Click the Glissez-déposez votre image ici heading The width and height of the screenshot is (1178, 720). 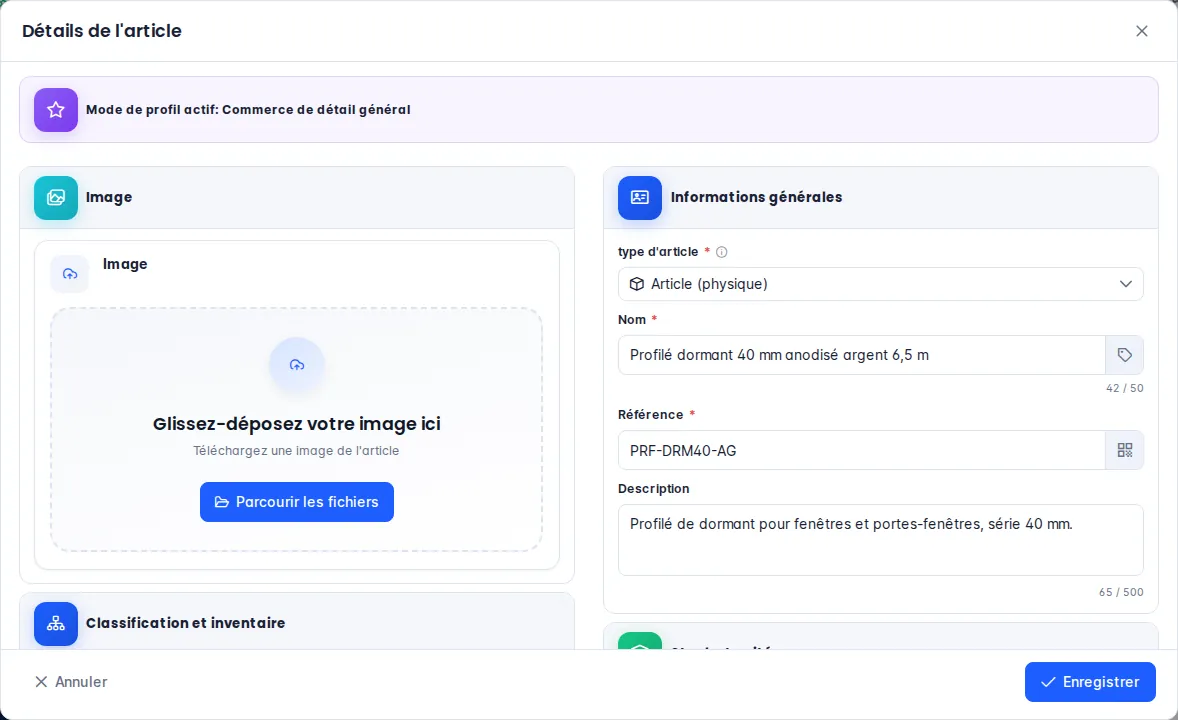297,424
